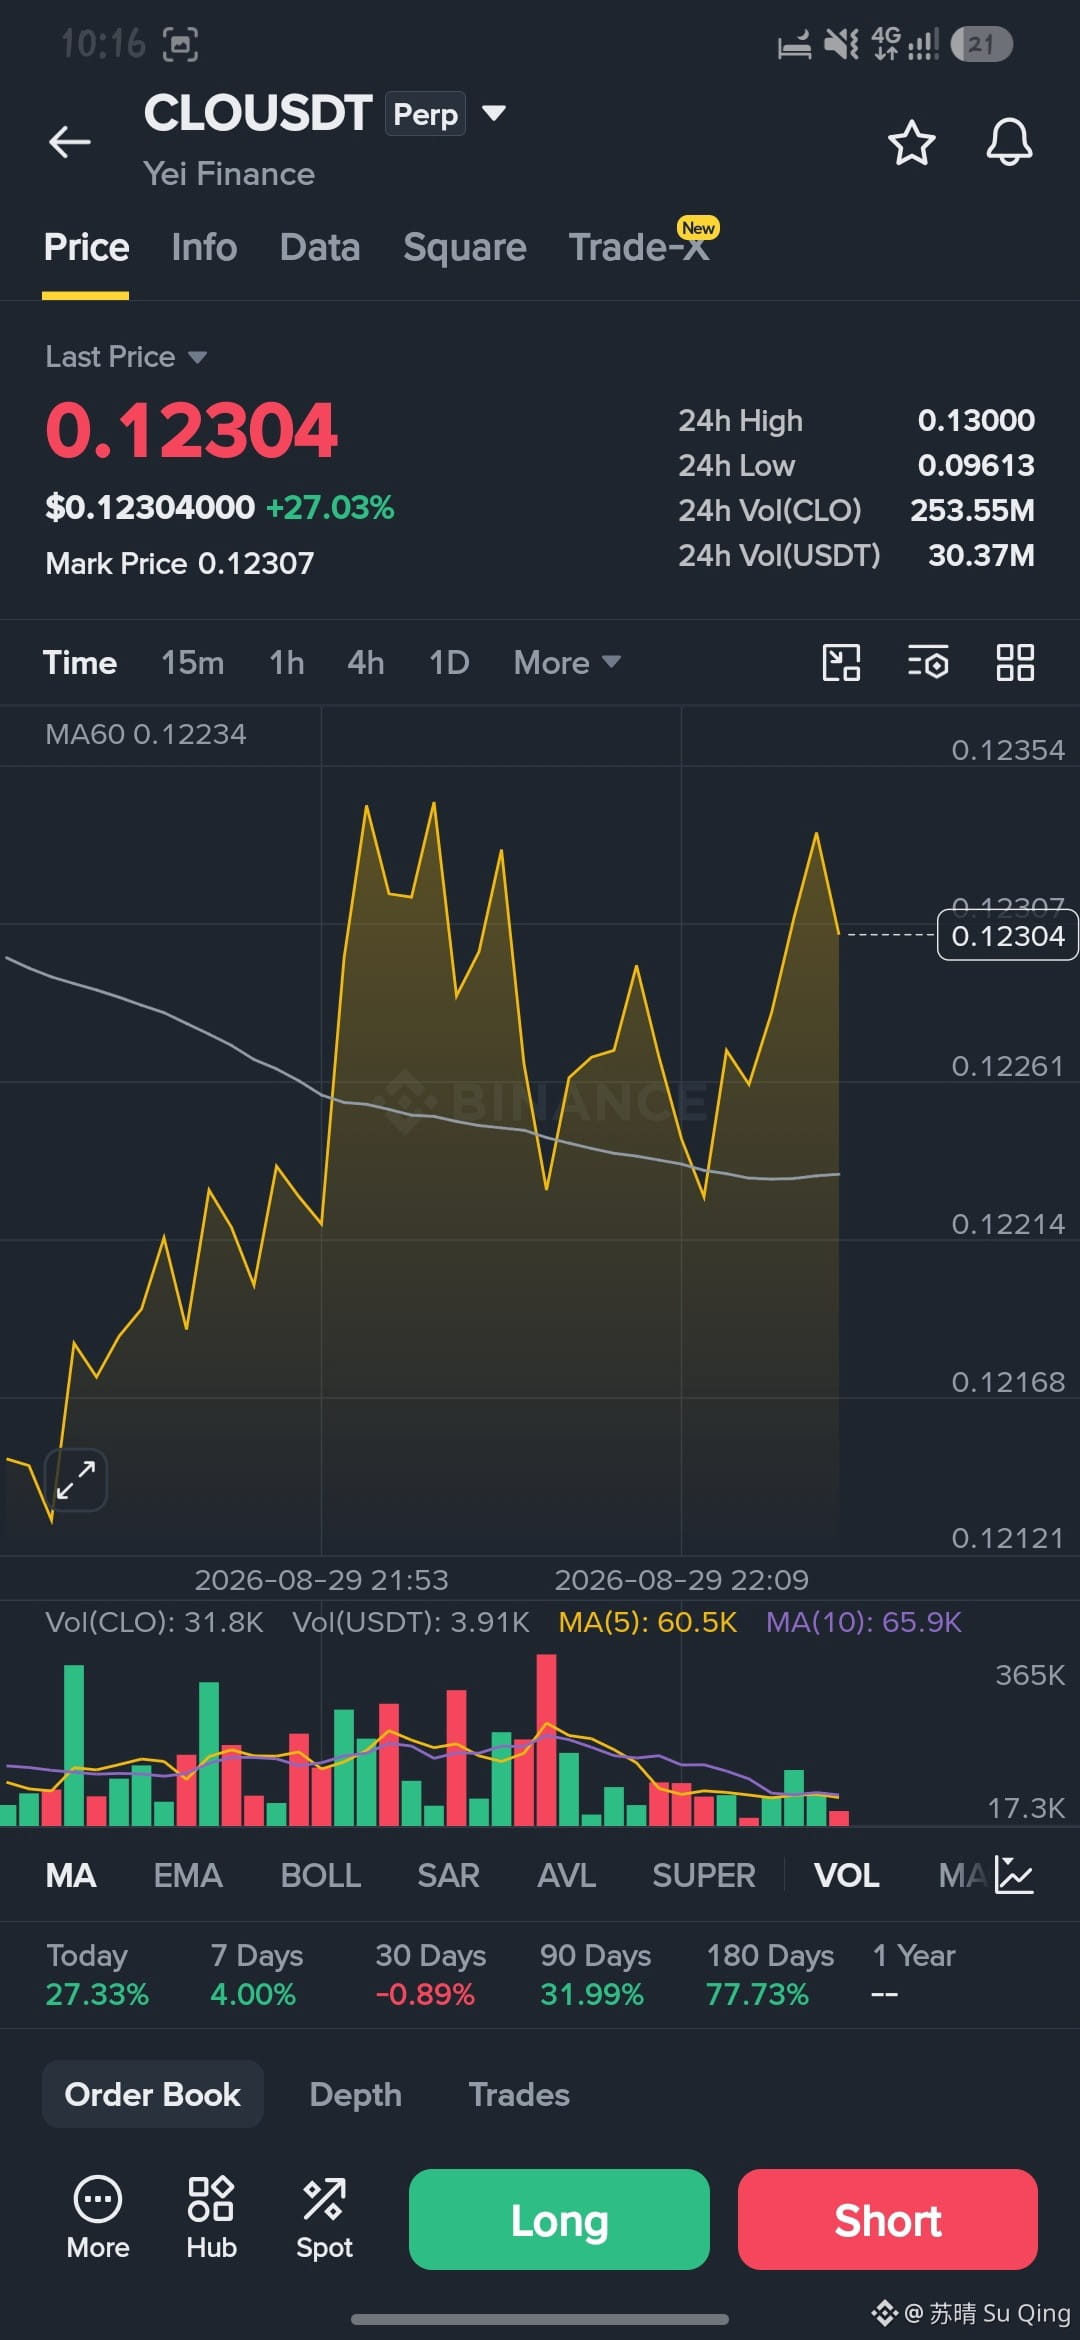Tap the 90 Days 31.99% performance value

[592, 1994]
